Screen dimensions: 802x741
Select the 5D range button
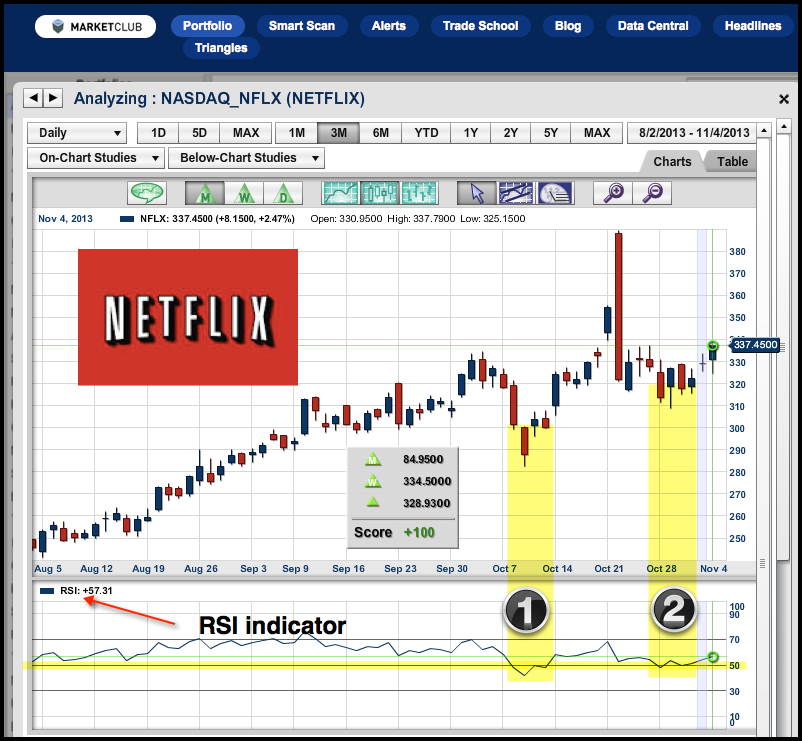199,133
